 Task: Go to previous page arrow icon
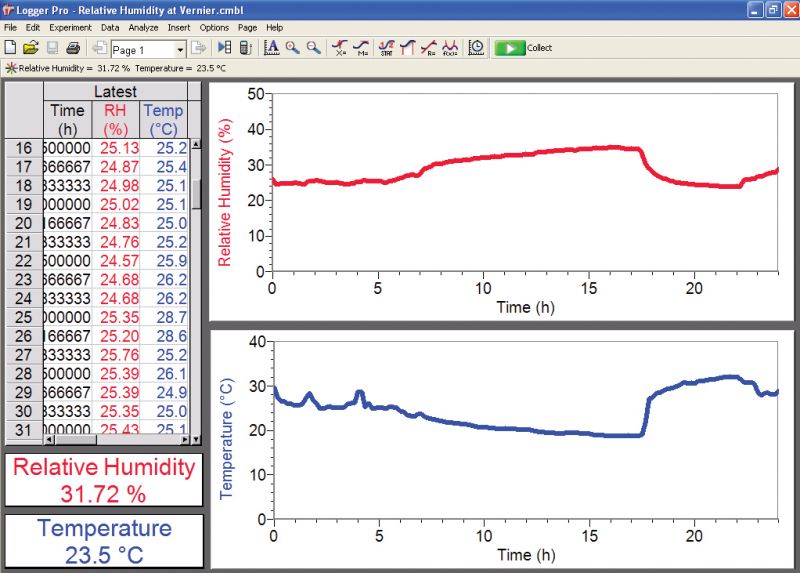(99, 48)
